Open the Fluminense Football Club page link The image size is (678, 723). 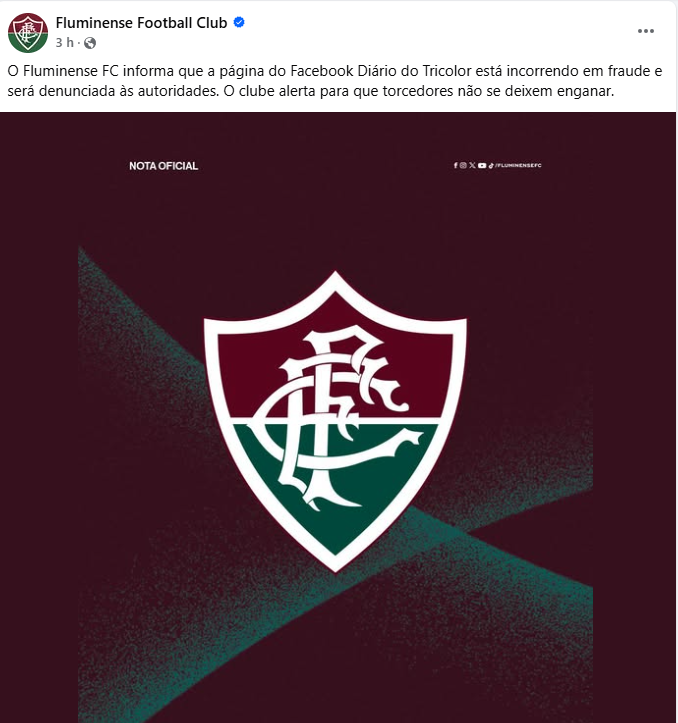[x=141, y=23]
